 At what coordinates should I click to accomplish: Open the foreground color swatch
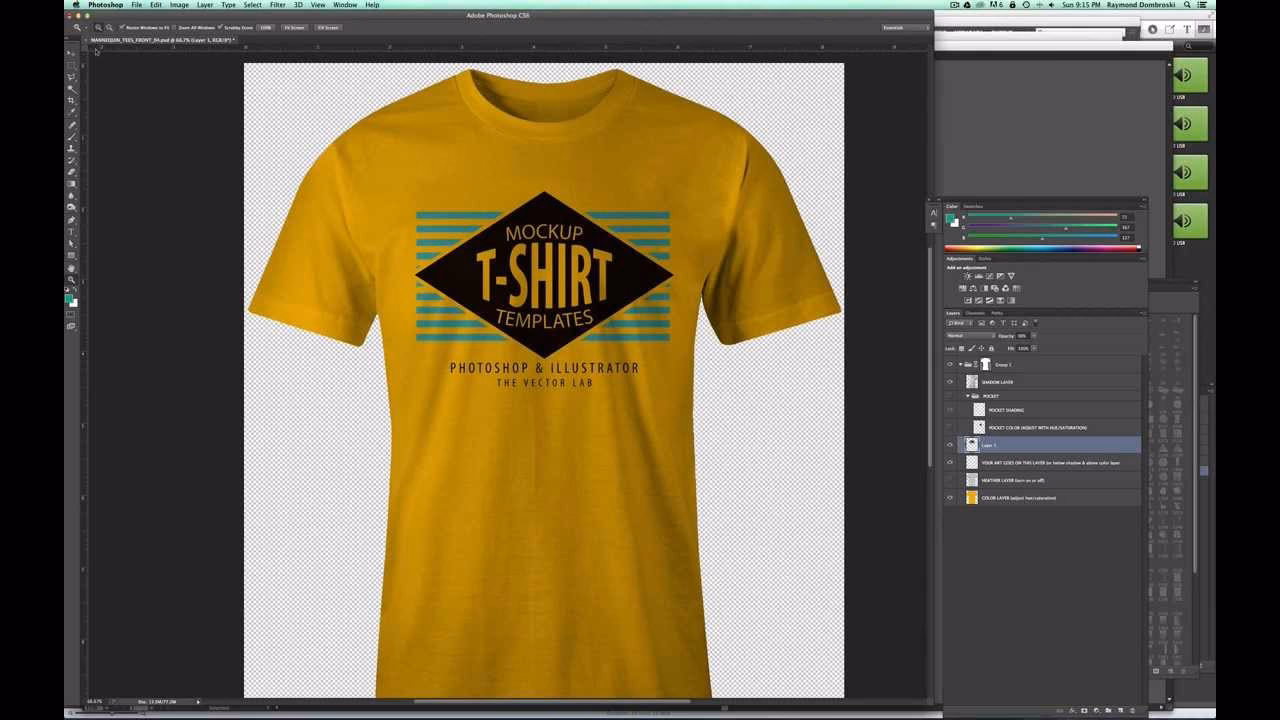click(69, 297)
